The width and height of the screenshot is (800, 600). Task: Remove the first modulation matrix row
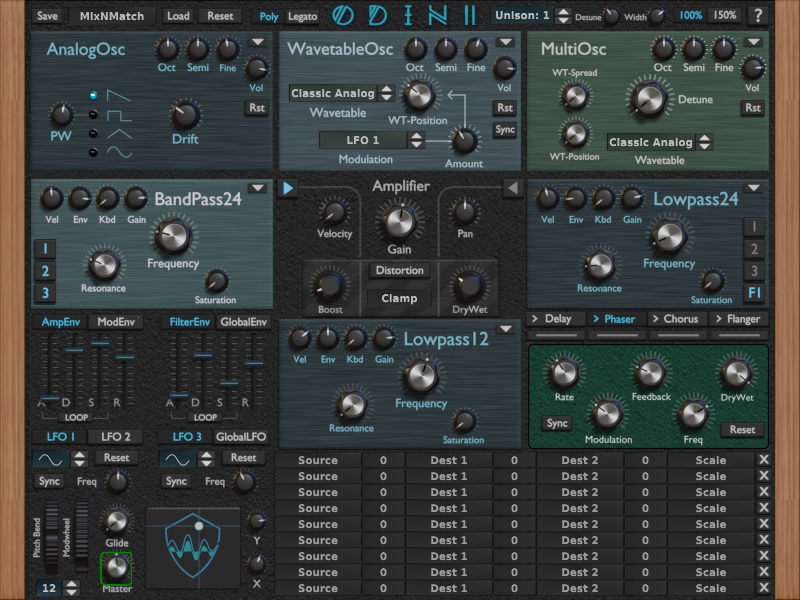pyautogui.click(x=764, y=460)
